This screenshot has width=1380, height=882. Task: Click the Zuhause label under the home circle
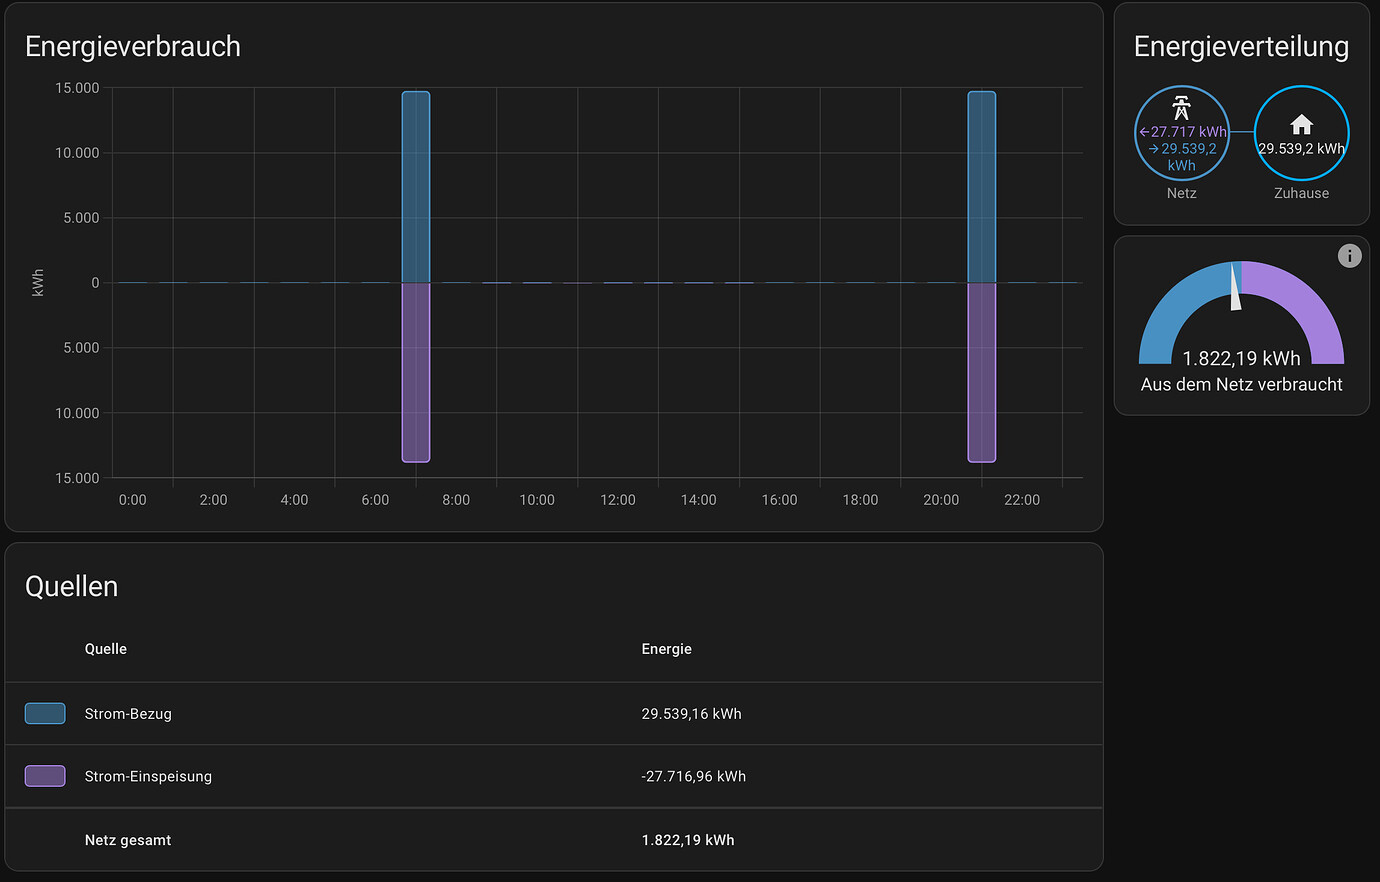coord(1302,193)
